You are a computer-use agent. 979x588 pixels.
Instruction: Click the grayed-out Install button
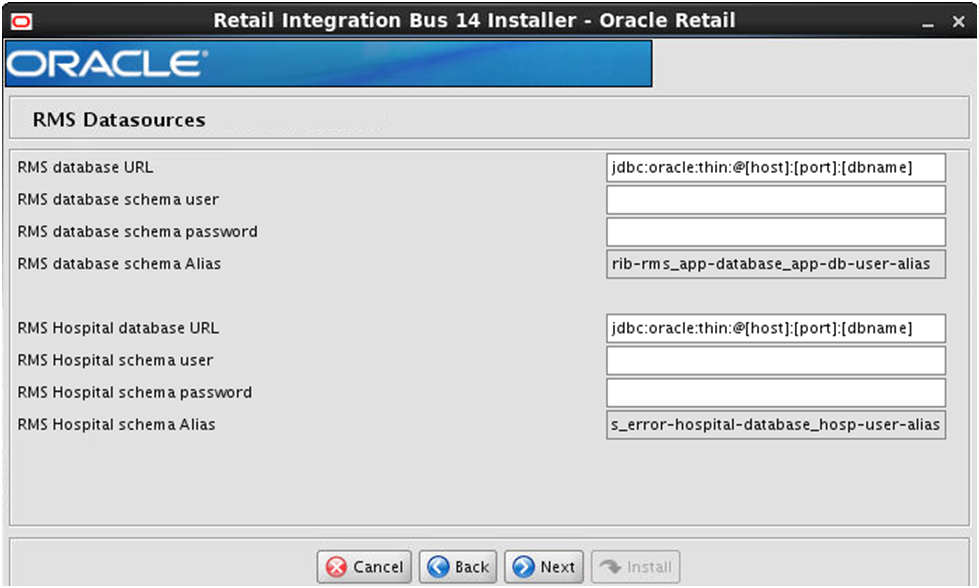click(636, 567)
